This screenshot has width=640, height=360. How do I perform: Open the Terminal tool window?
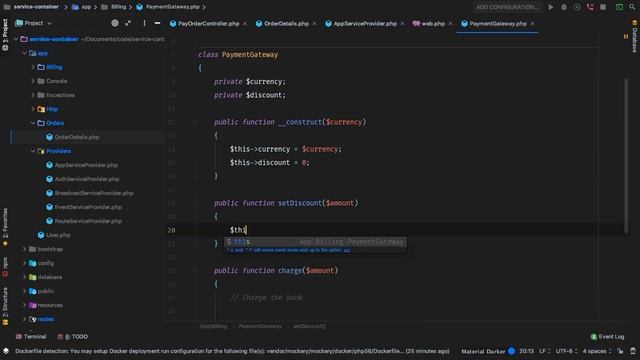tap(31, 337)
